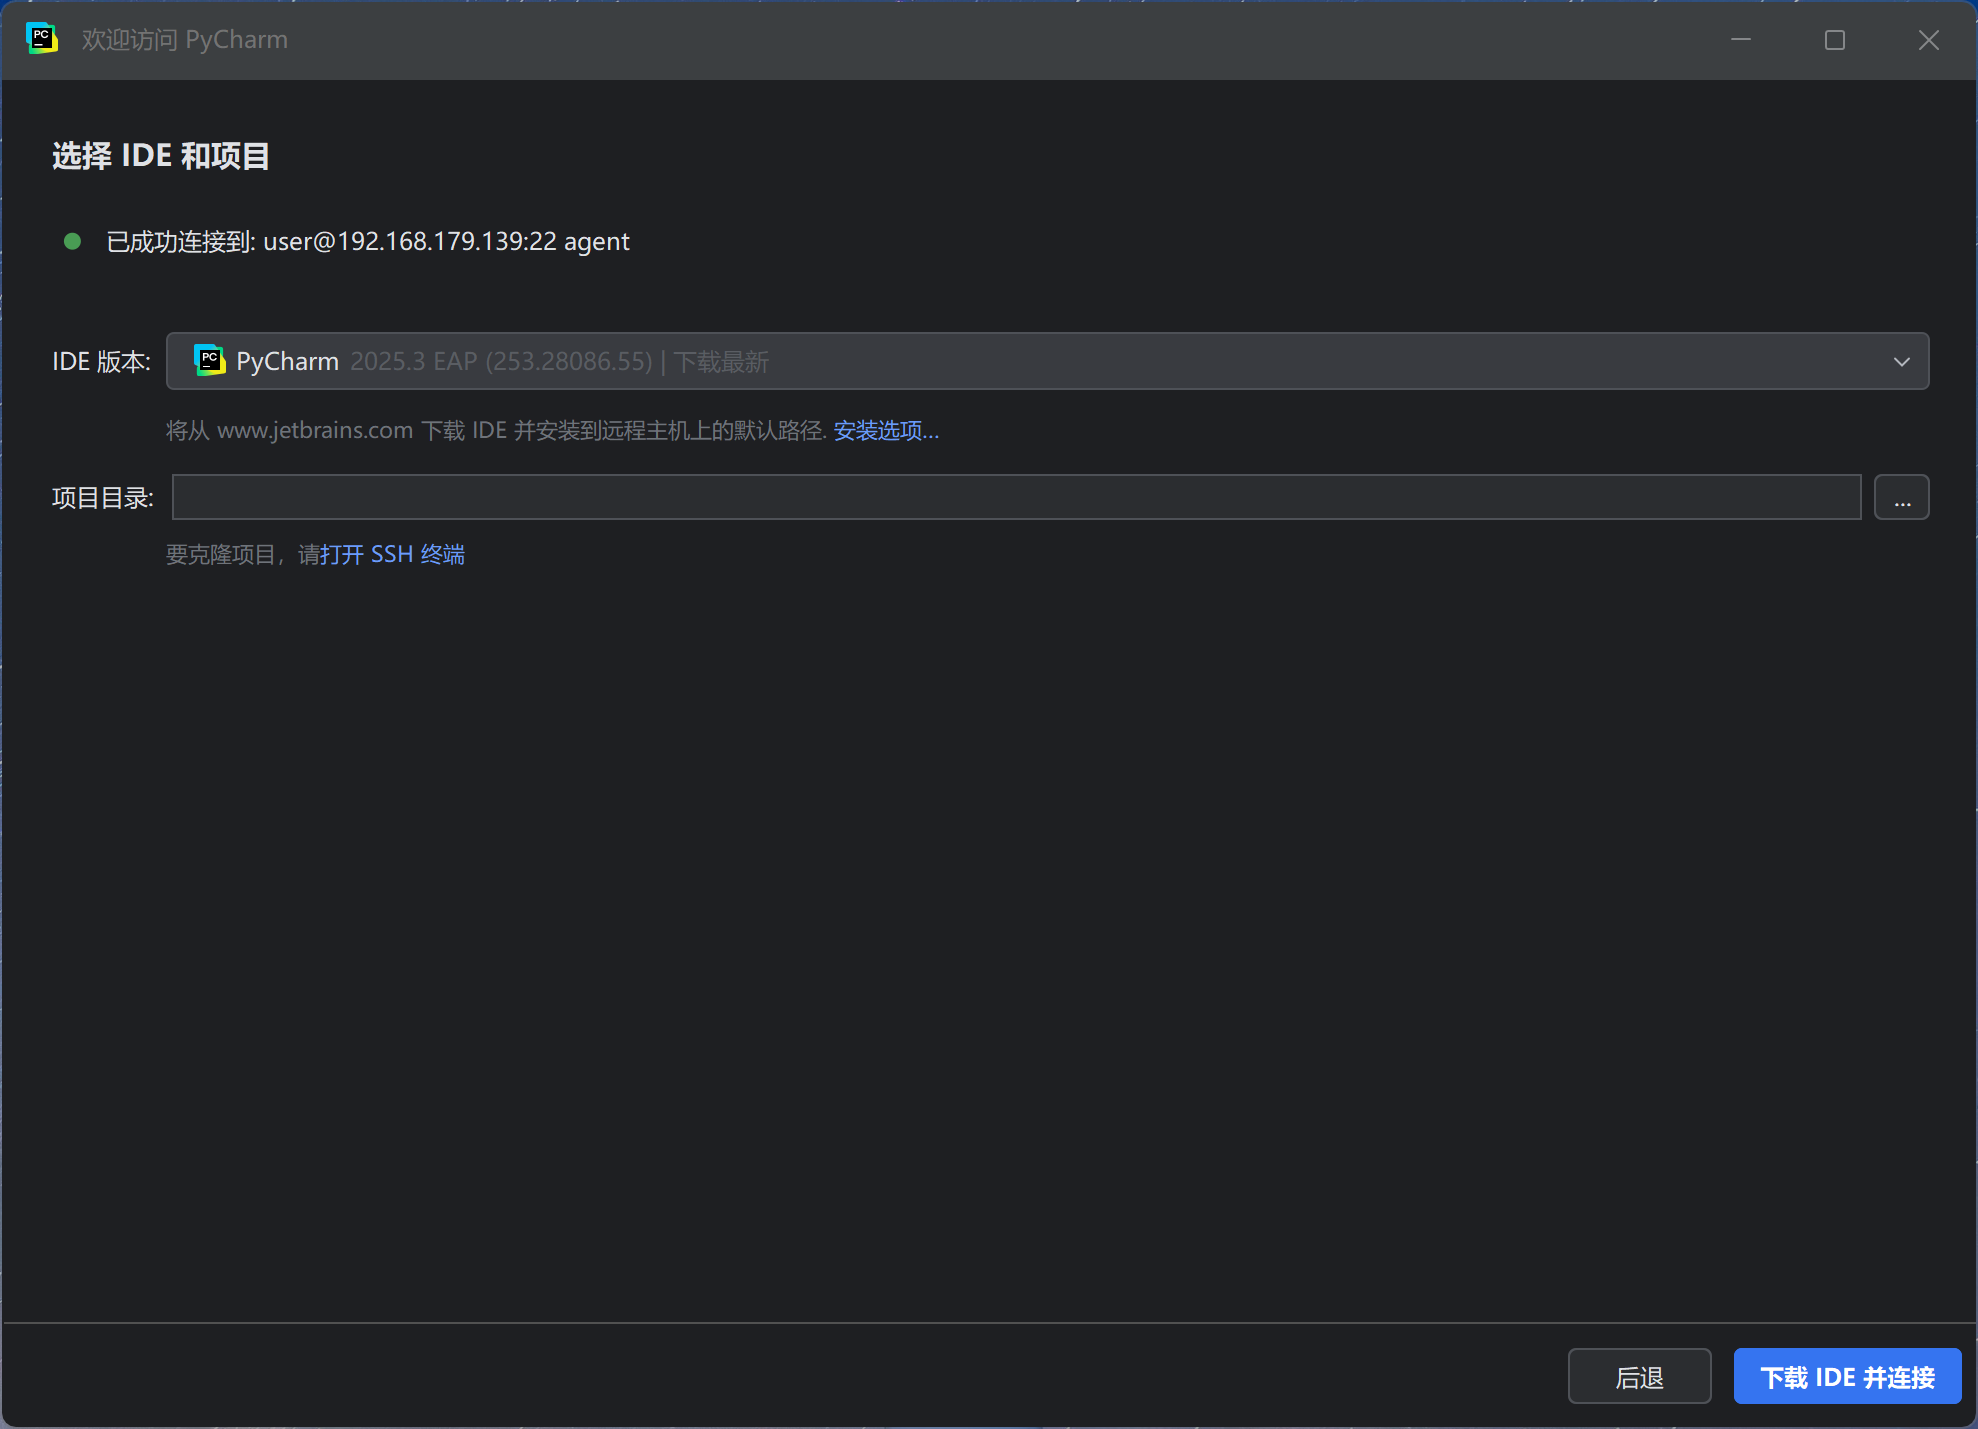The image size is (1978, 1429).
Task: Click the "IDE 版本:" label
Action: pos(101,362)
